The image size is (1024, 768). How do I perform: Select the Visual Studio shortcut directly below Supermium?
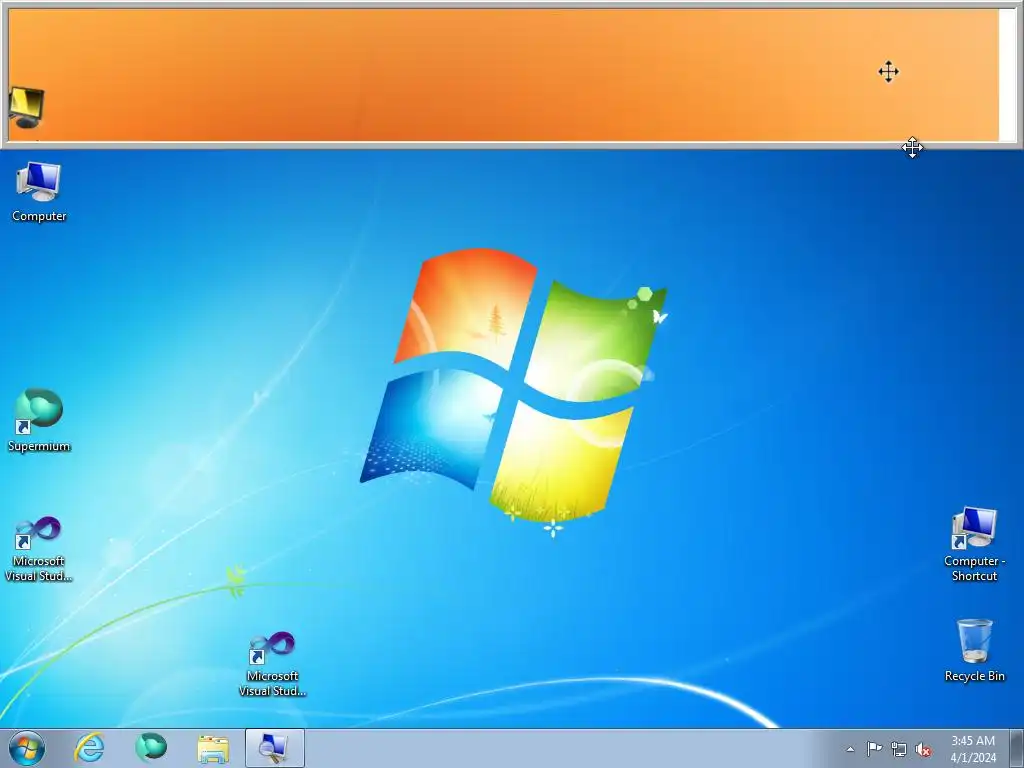[39, 549]
